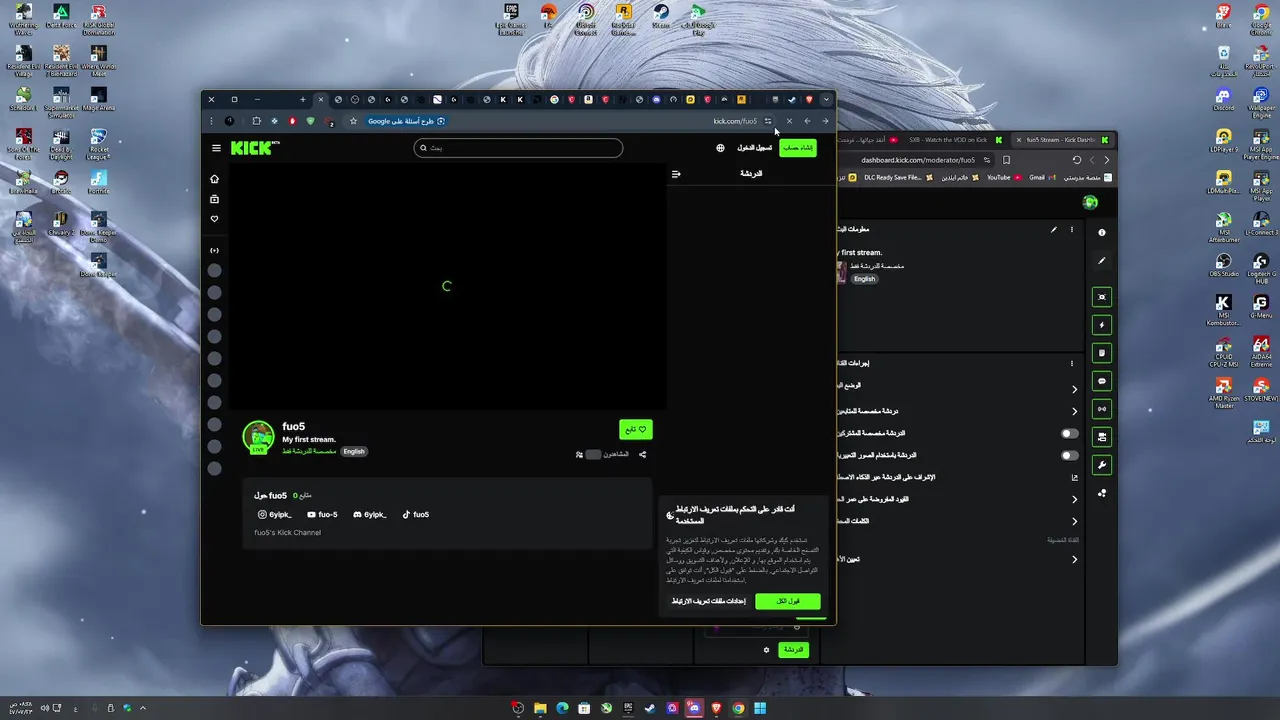Share the fuo5 stream

[x=643, y=454]
